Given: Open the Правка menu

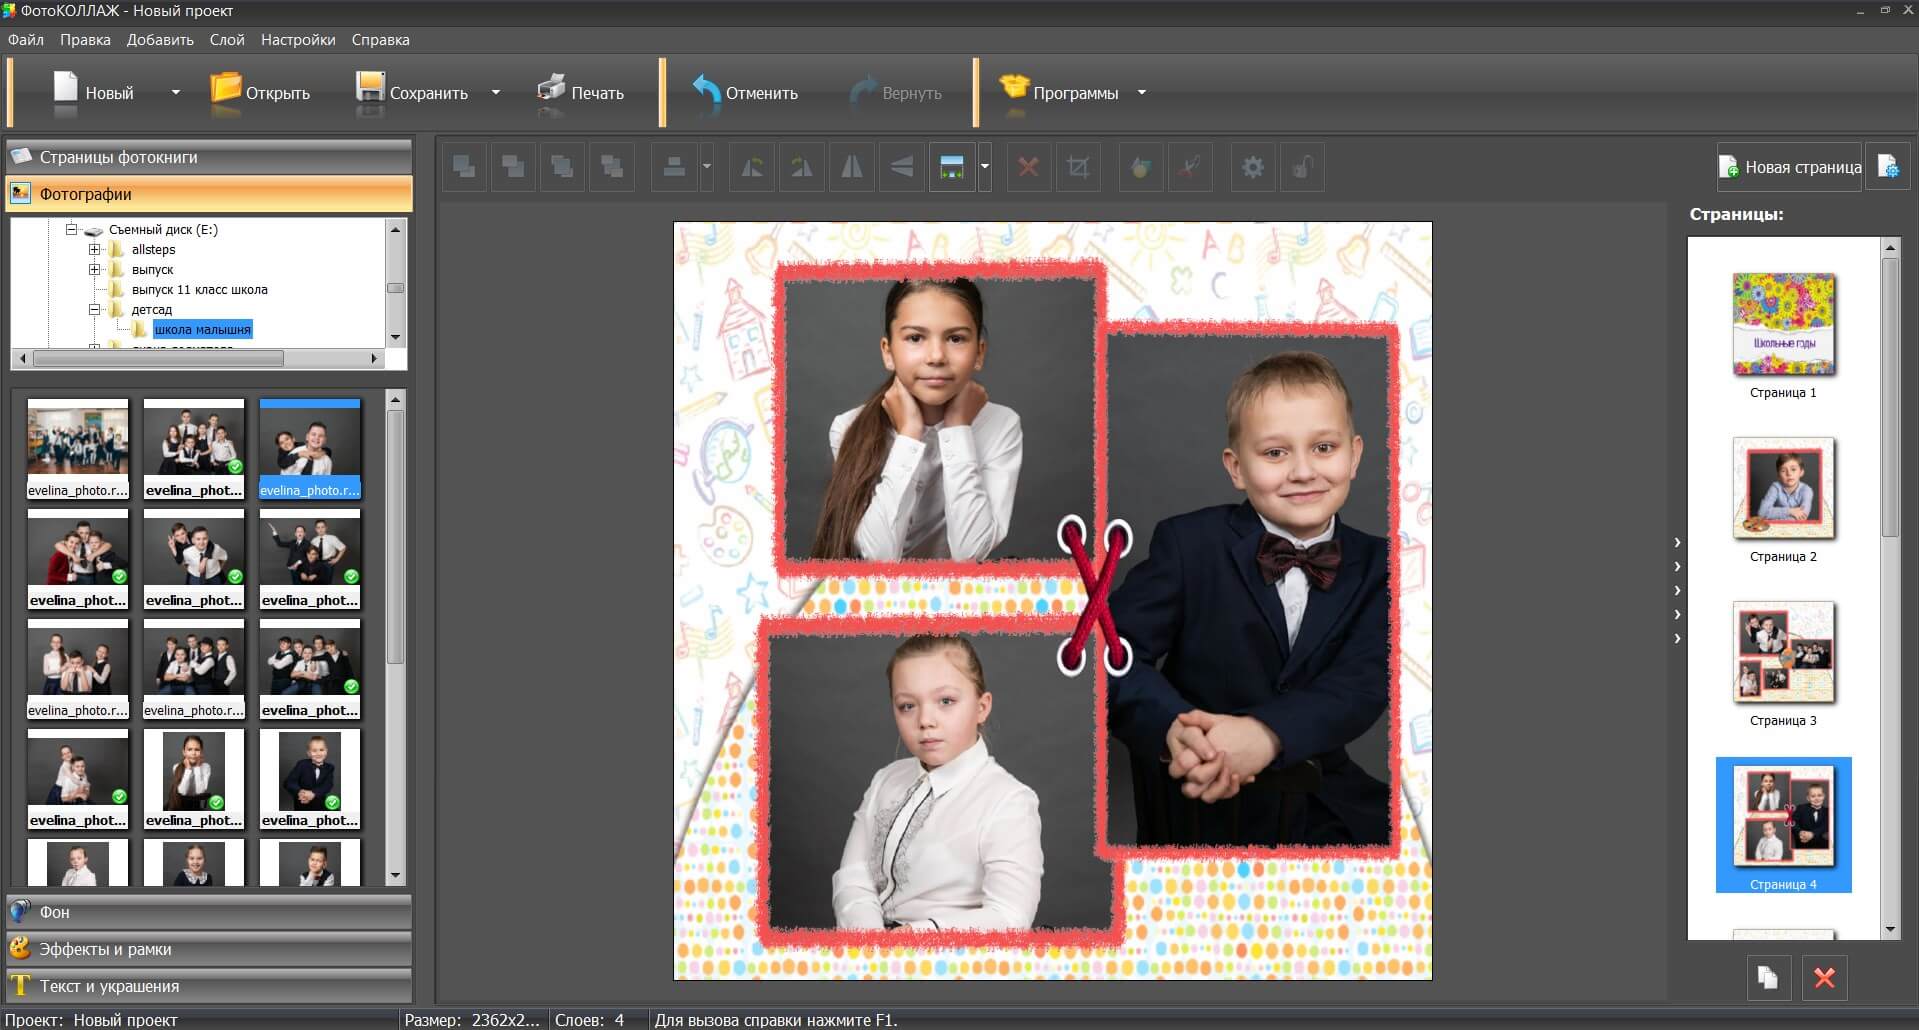Looking at the screenshot, I should click(x=85, y=40).
